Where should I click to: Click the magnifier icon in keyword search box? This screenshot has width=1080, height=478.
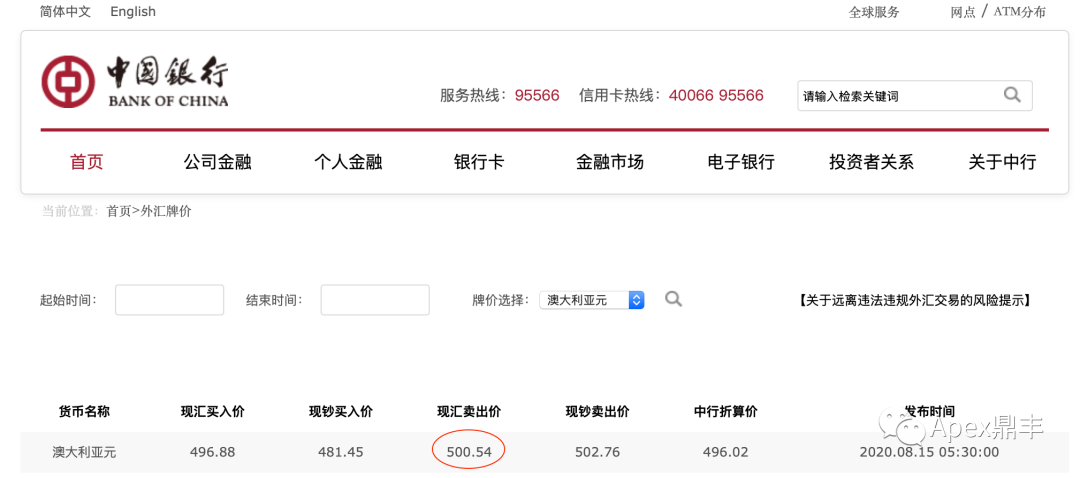(x=1012, y=95)
